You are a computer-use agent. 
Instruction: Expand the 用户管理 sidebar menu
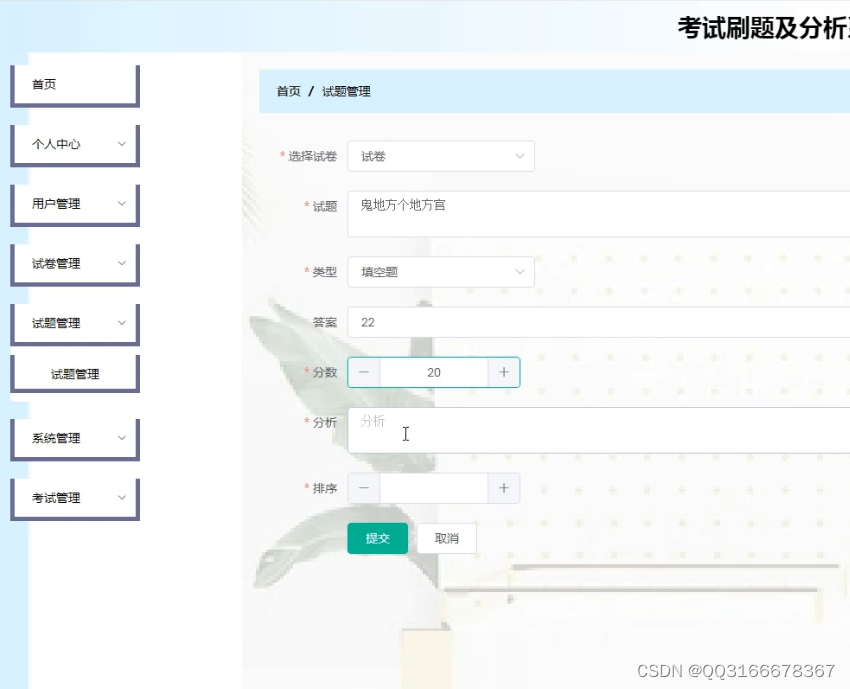click(74, 204)
